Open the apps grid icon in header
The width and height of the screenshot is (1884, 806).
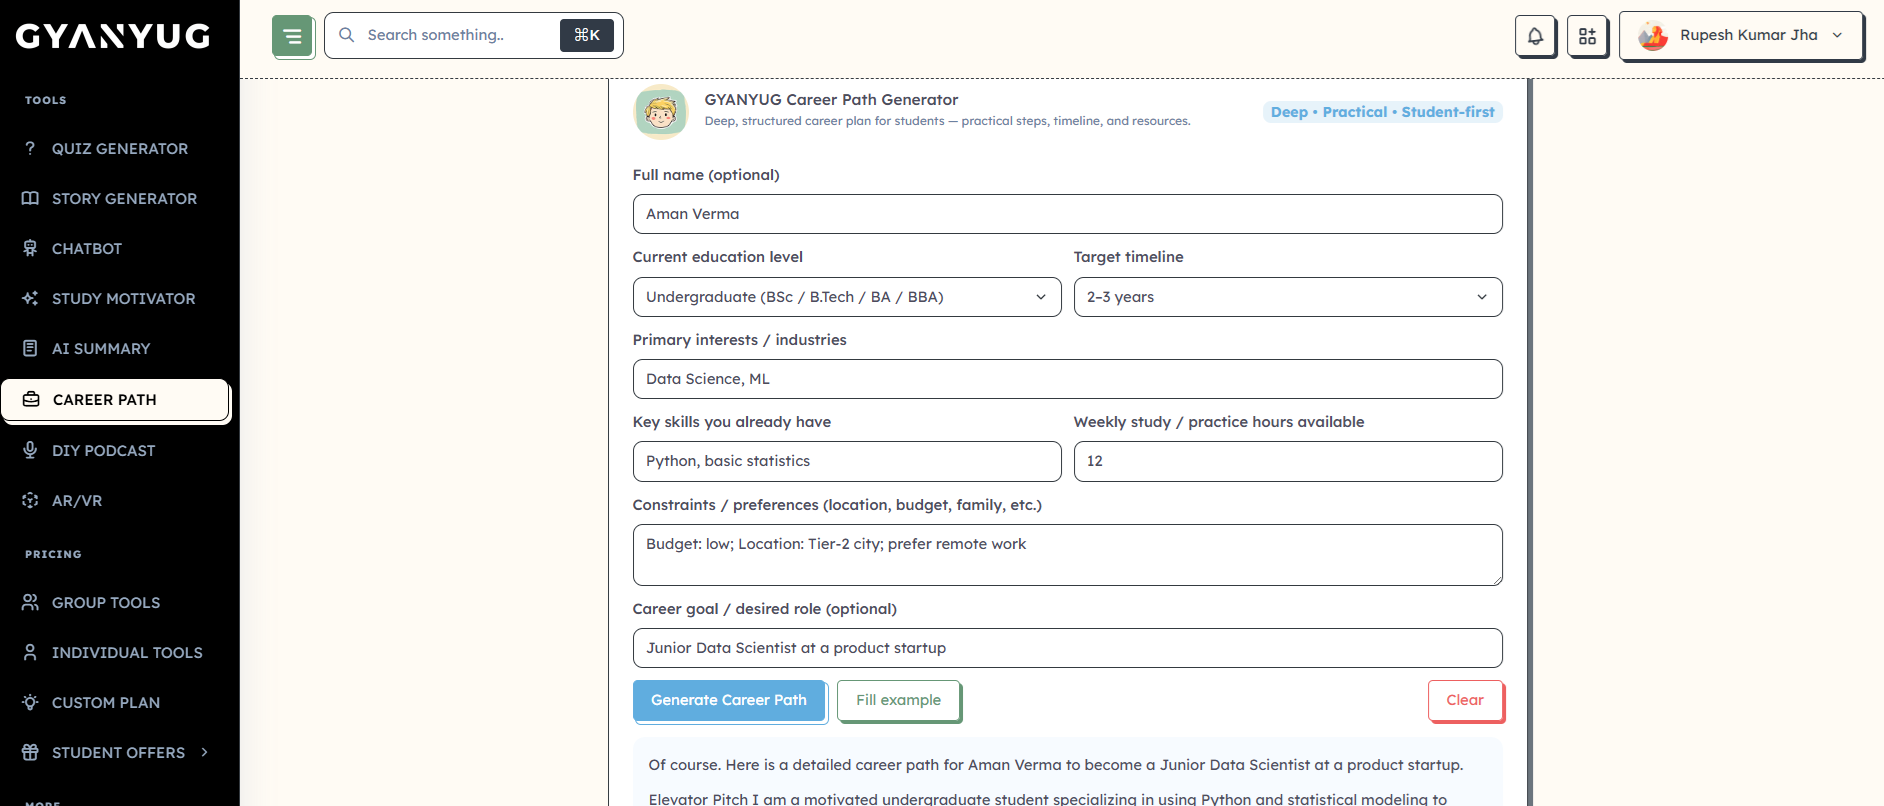pyautogui.click(x=1587, y=36)
